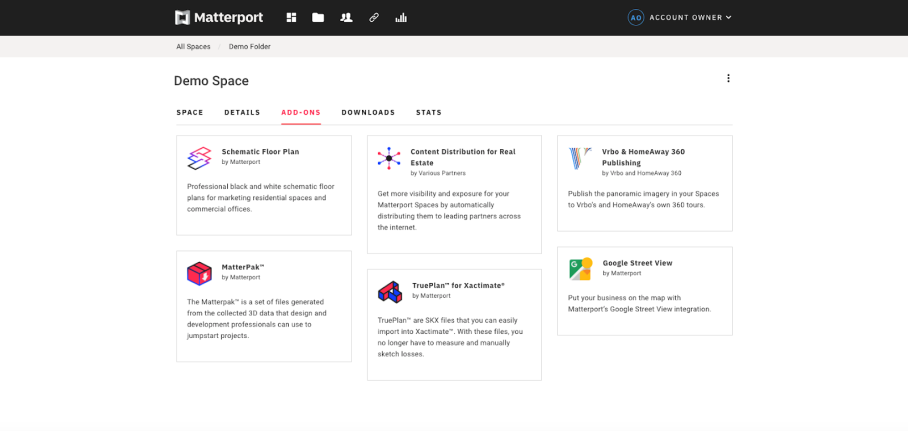Screen dimensions: 908x431
Task: Switch to the Space tab
Action: pos(190,112)
